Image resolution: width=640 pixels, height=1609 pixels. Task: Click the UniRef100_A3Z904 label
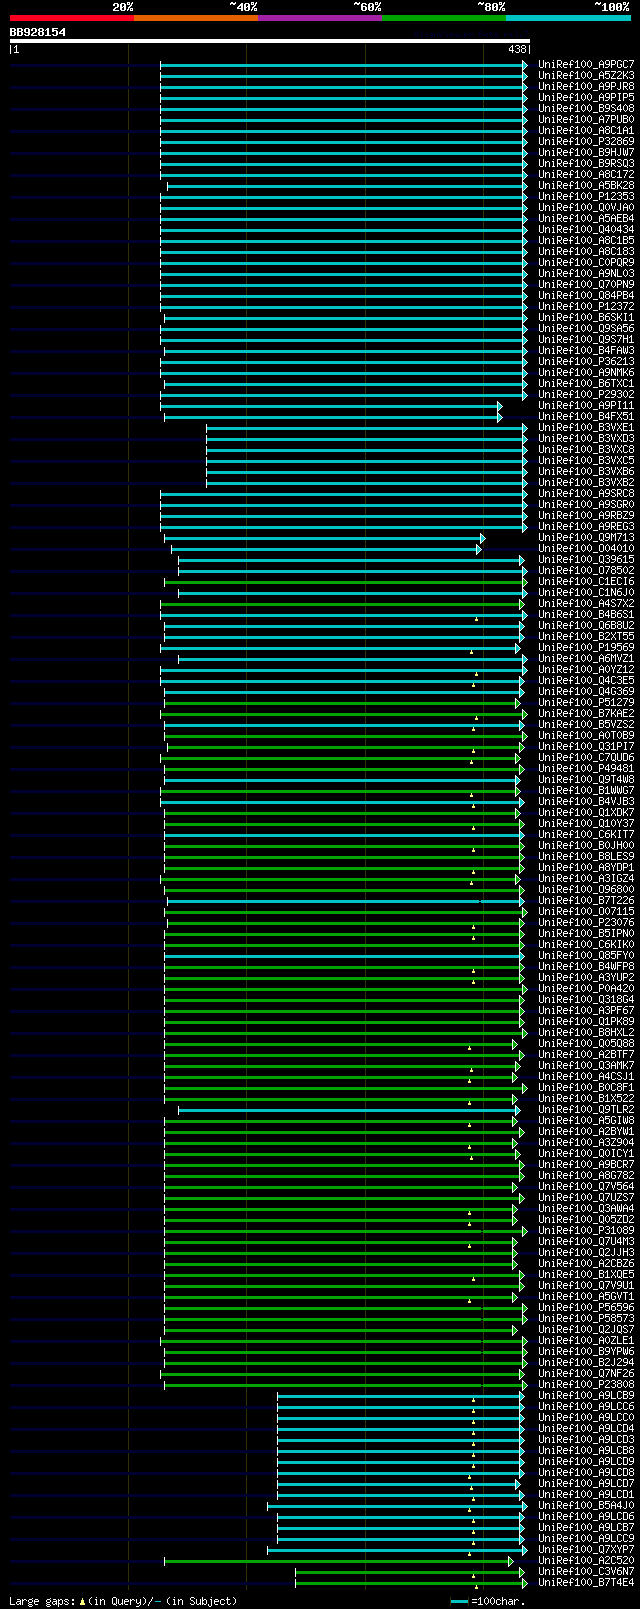586,1143
